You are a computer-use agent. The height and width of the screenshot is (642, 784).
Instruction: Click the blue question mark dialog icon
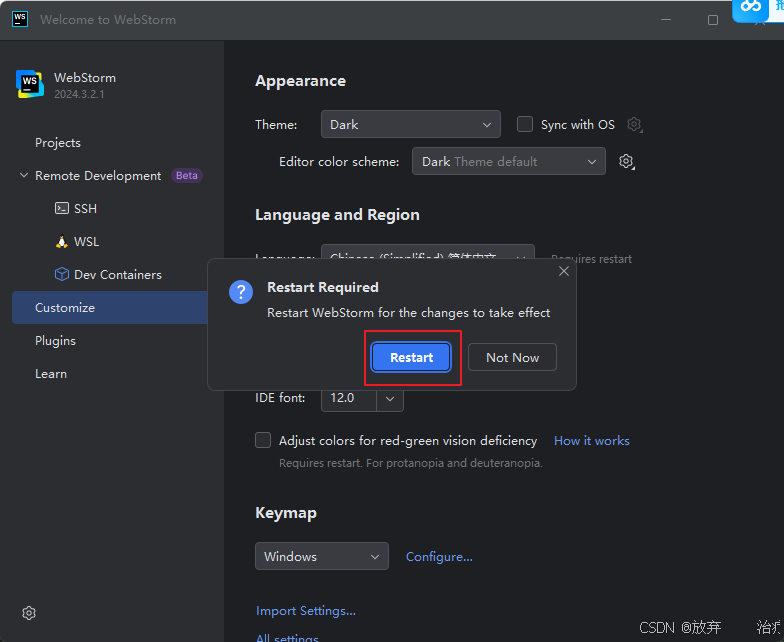point(240,292)
